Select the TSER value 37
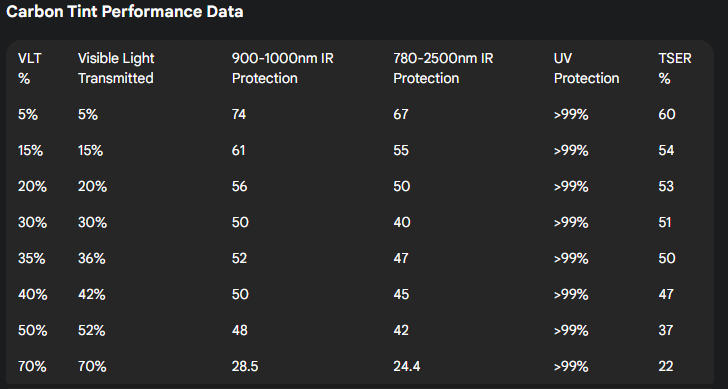The image size is (728, 389). pos(665,330)
